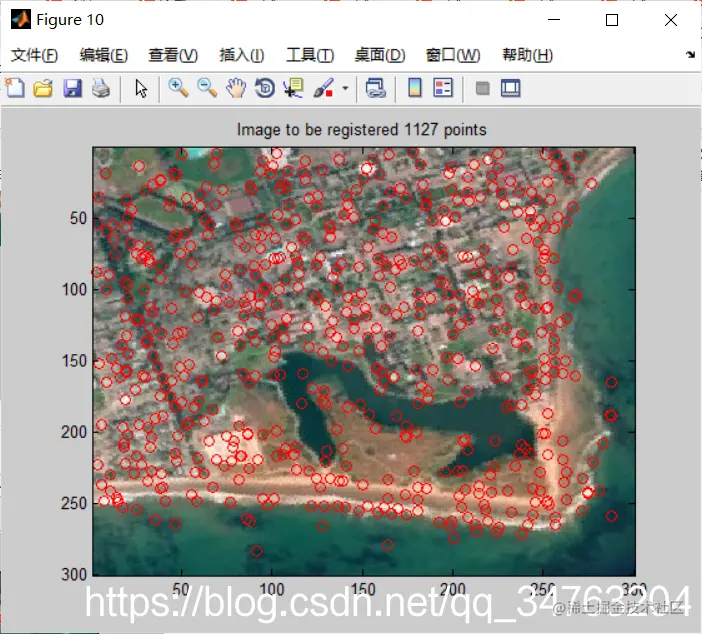Open the 插入(I) menu
Screen dimensions: 702x634
[x=242, y=55]
